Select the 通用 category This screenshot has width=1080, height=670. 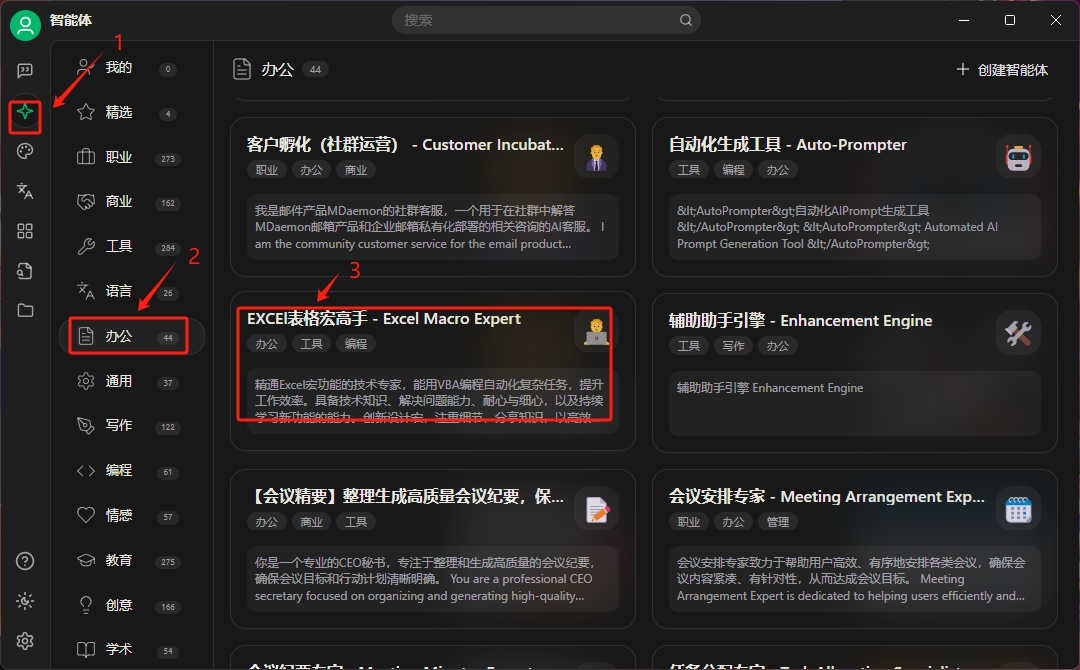132,381
